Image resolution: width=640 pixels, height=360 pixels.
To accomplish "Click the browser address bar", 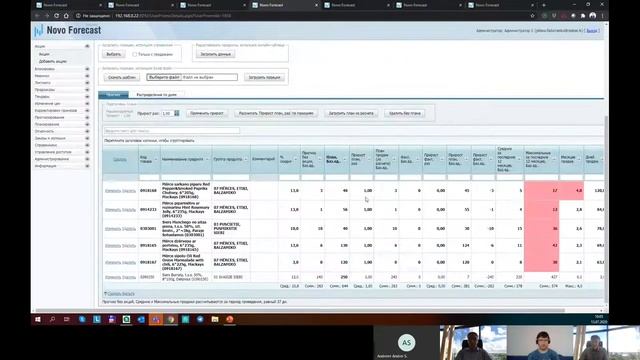I will click(302, 16).
